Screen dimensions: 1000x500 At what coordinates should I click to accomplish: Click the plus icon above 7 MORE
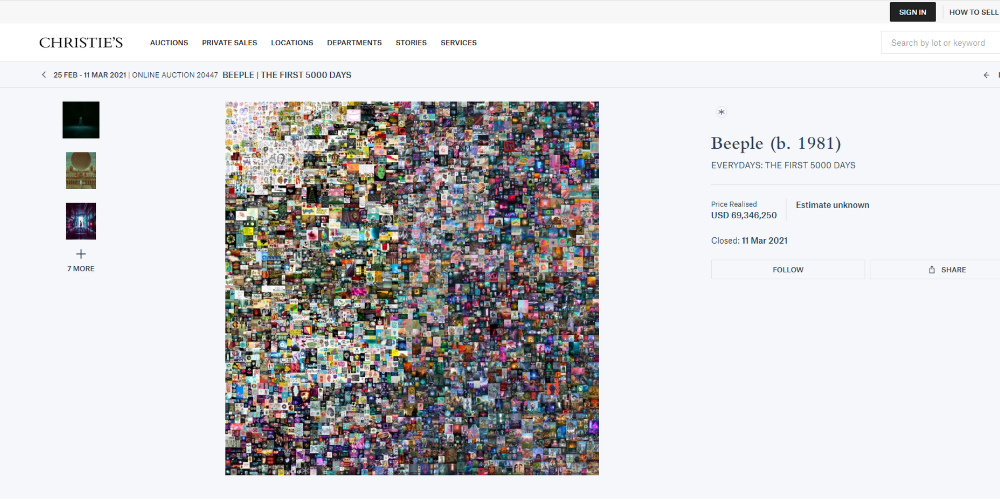[81, 254]
